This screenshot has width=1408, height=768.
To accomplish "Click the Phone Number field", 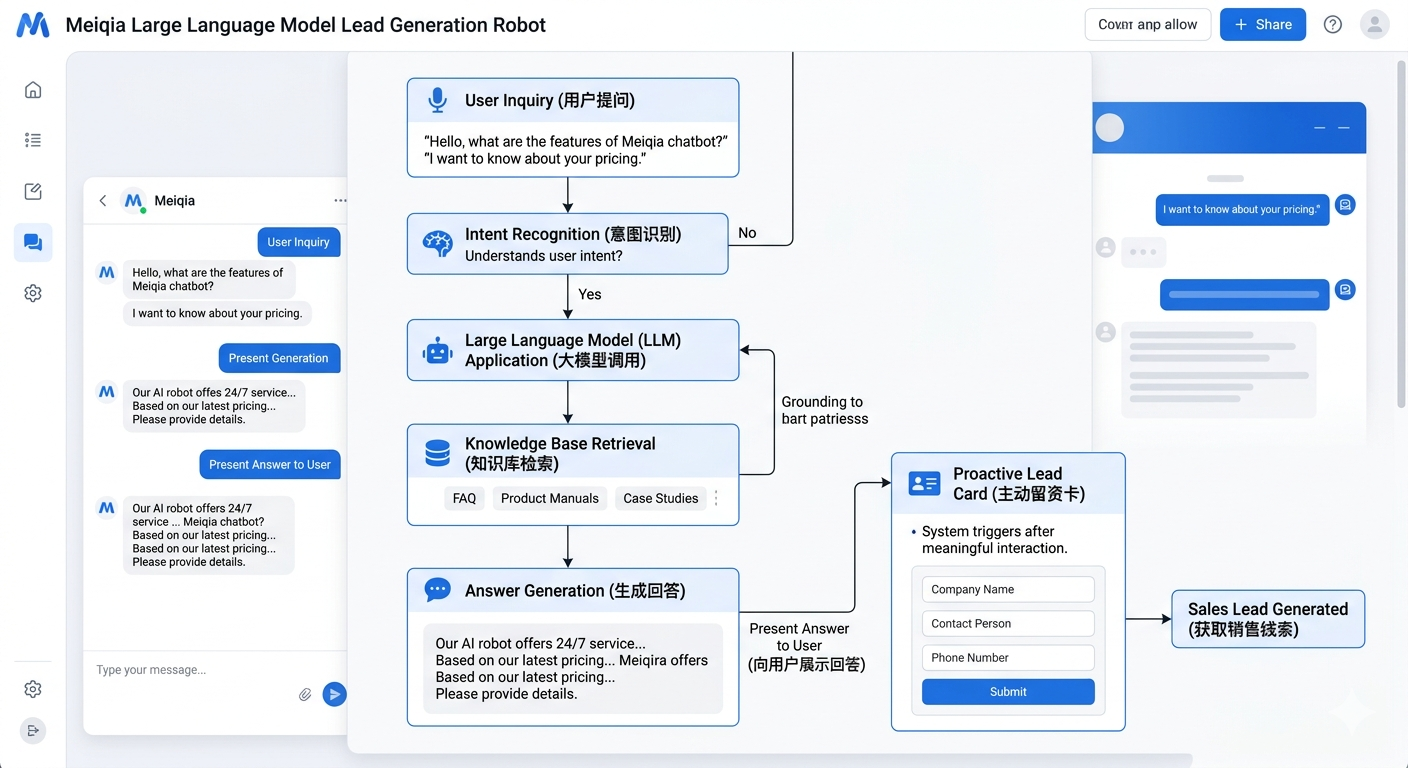I will pos(1007,658).
